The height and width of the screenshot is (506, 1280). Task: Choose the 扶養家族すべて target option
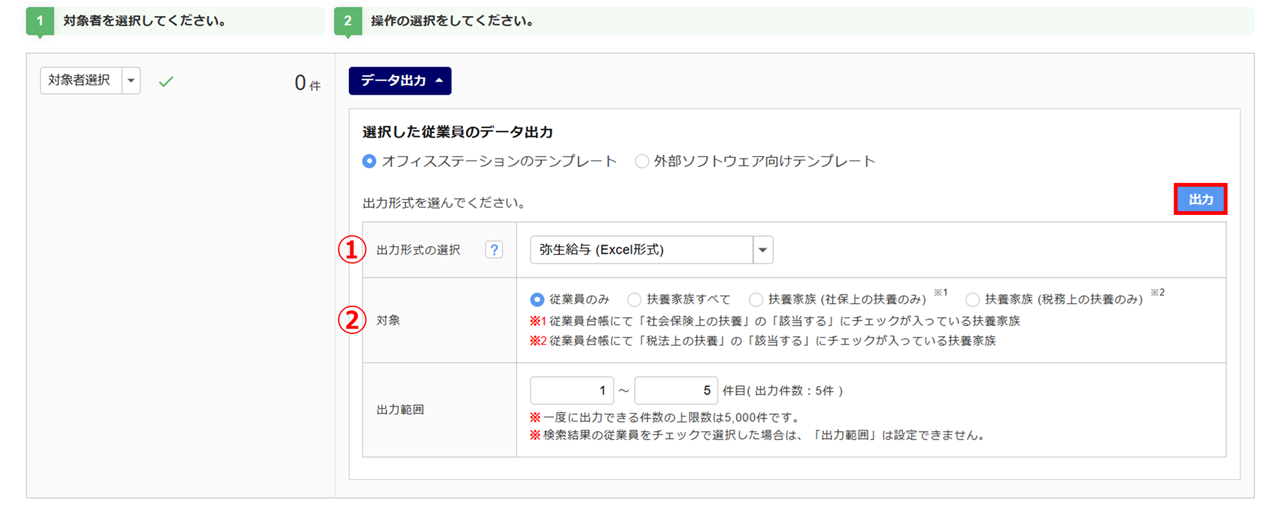(634, 299)
